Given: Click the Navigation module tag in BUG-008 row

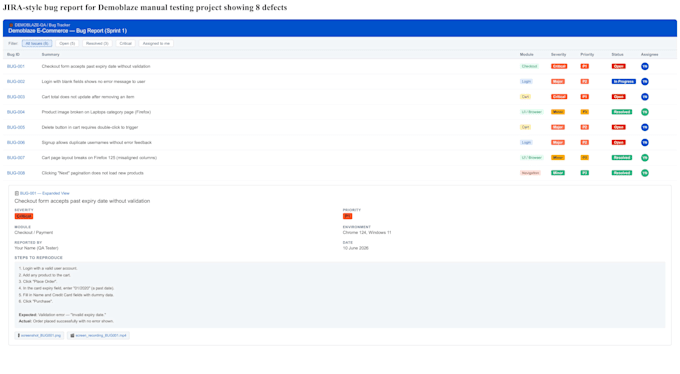Looking at the screenshot, I should [530, 173].
